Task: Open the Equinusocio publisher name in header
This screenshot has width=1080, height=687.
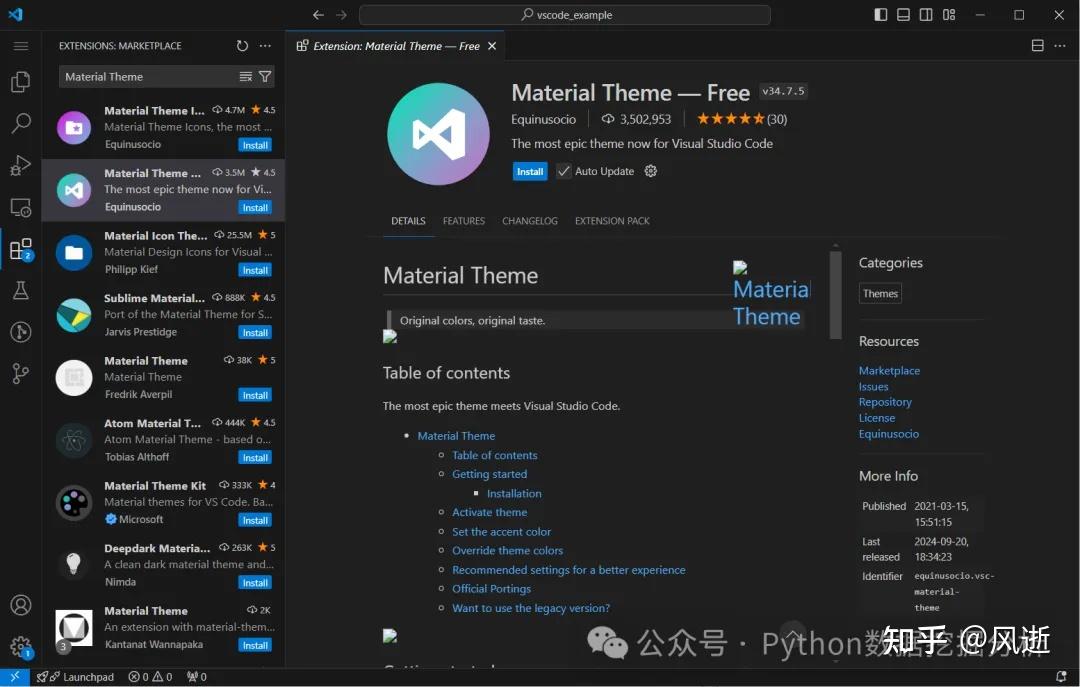Action: [x=543, y=119]
